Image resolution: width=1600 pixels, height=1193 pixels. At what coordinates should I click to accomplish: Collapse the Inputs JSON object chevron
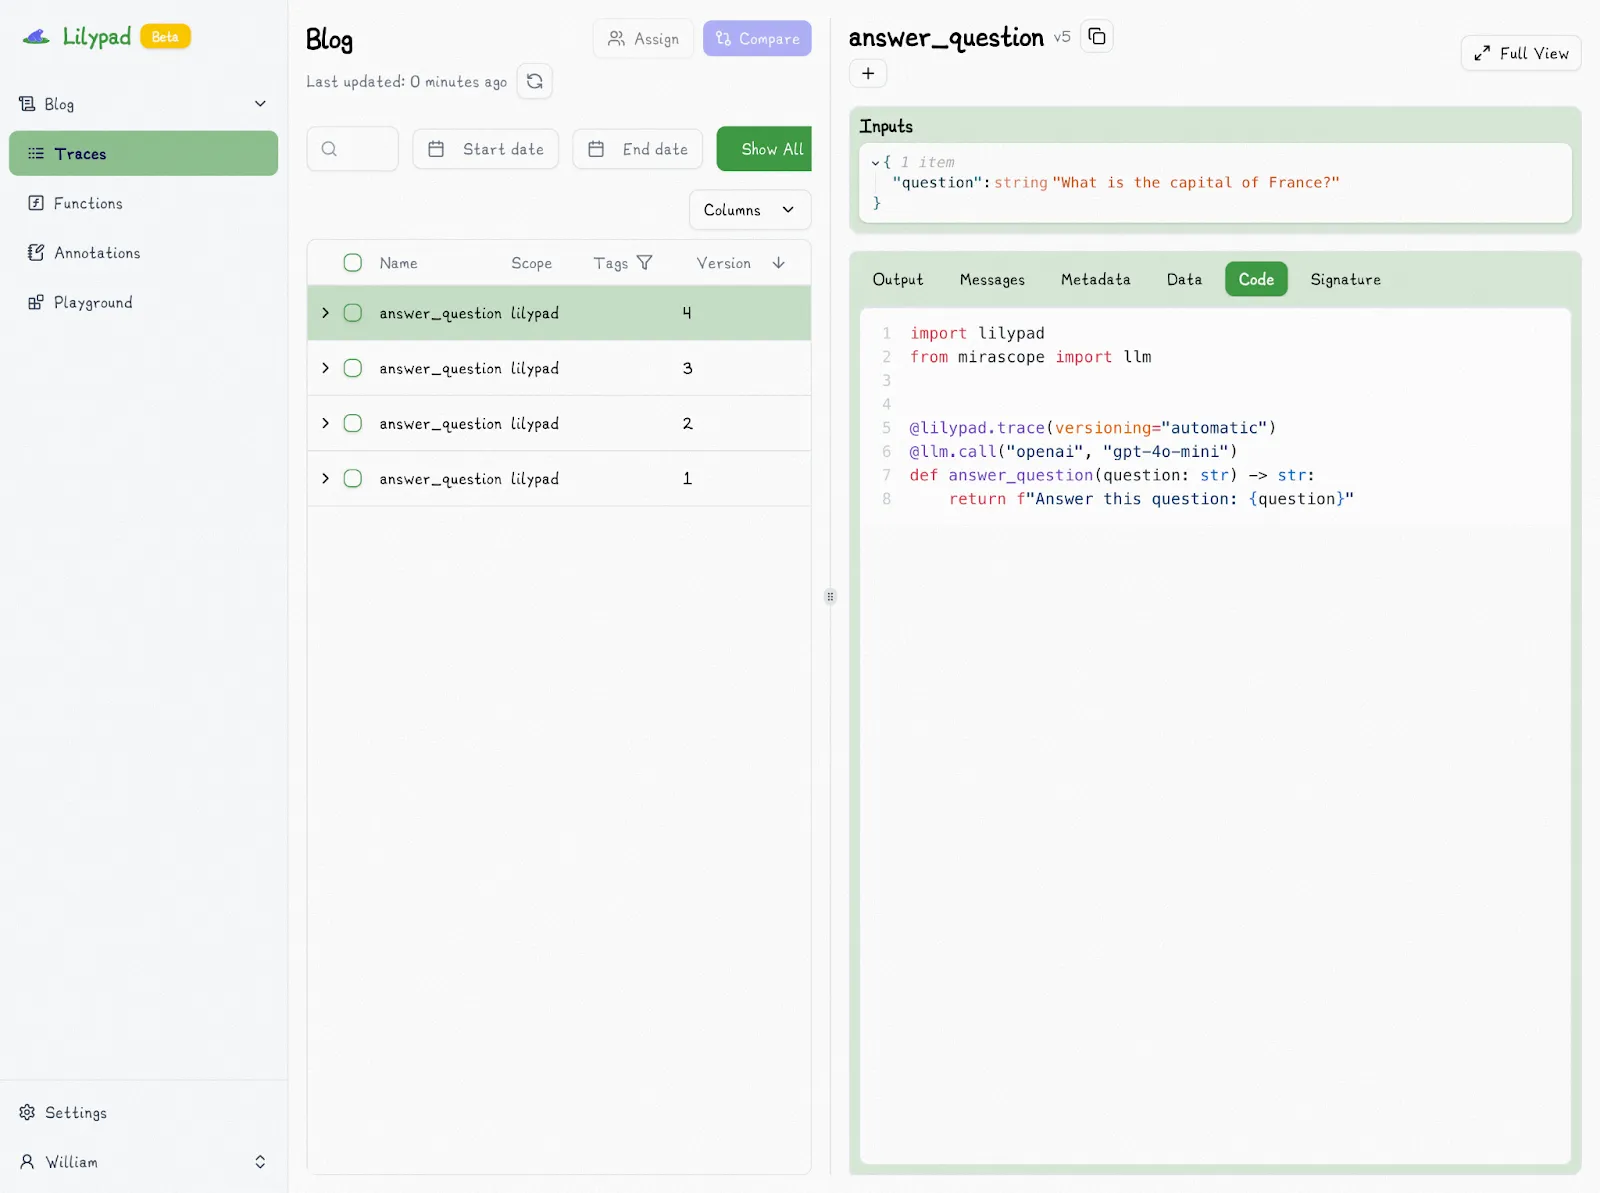click(875, 162)
